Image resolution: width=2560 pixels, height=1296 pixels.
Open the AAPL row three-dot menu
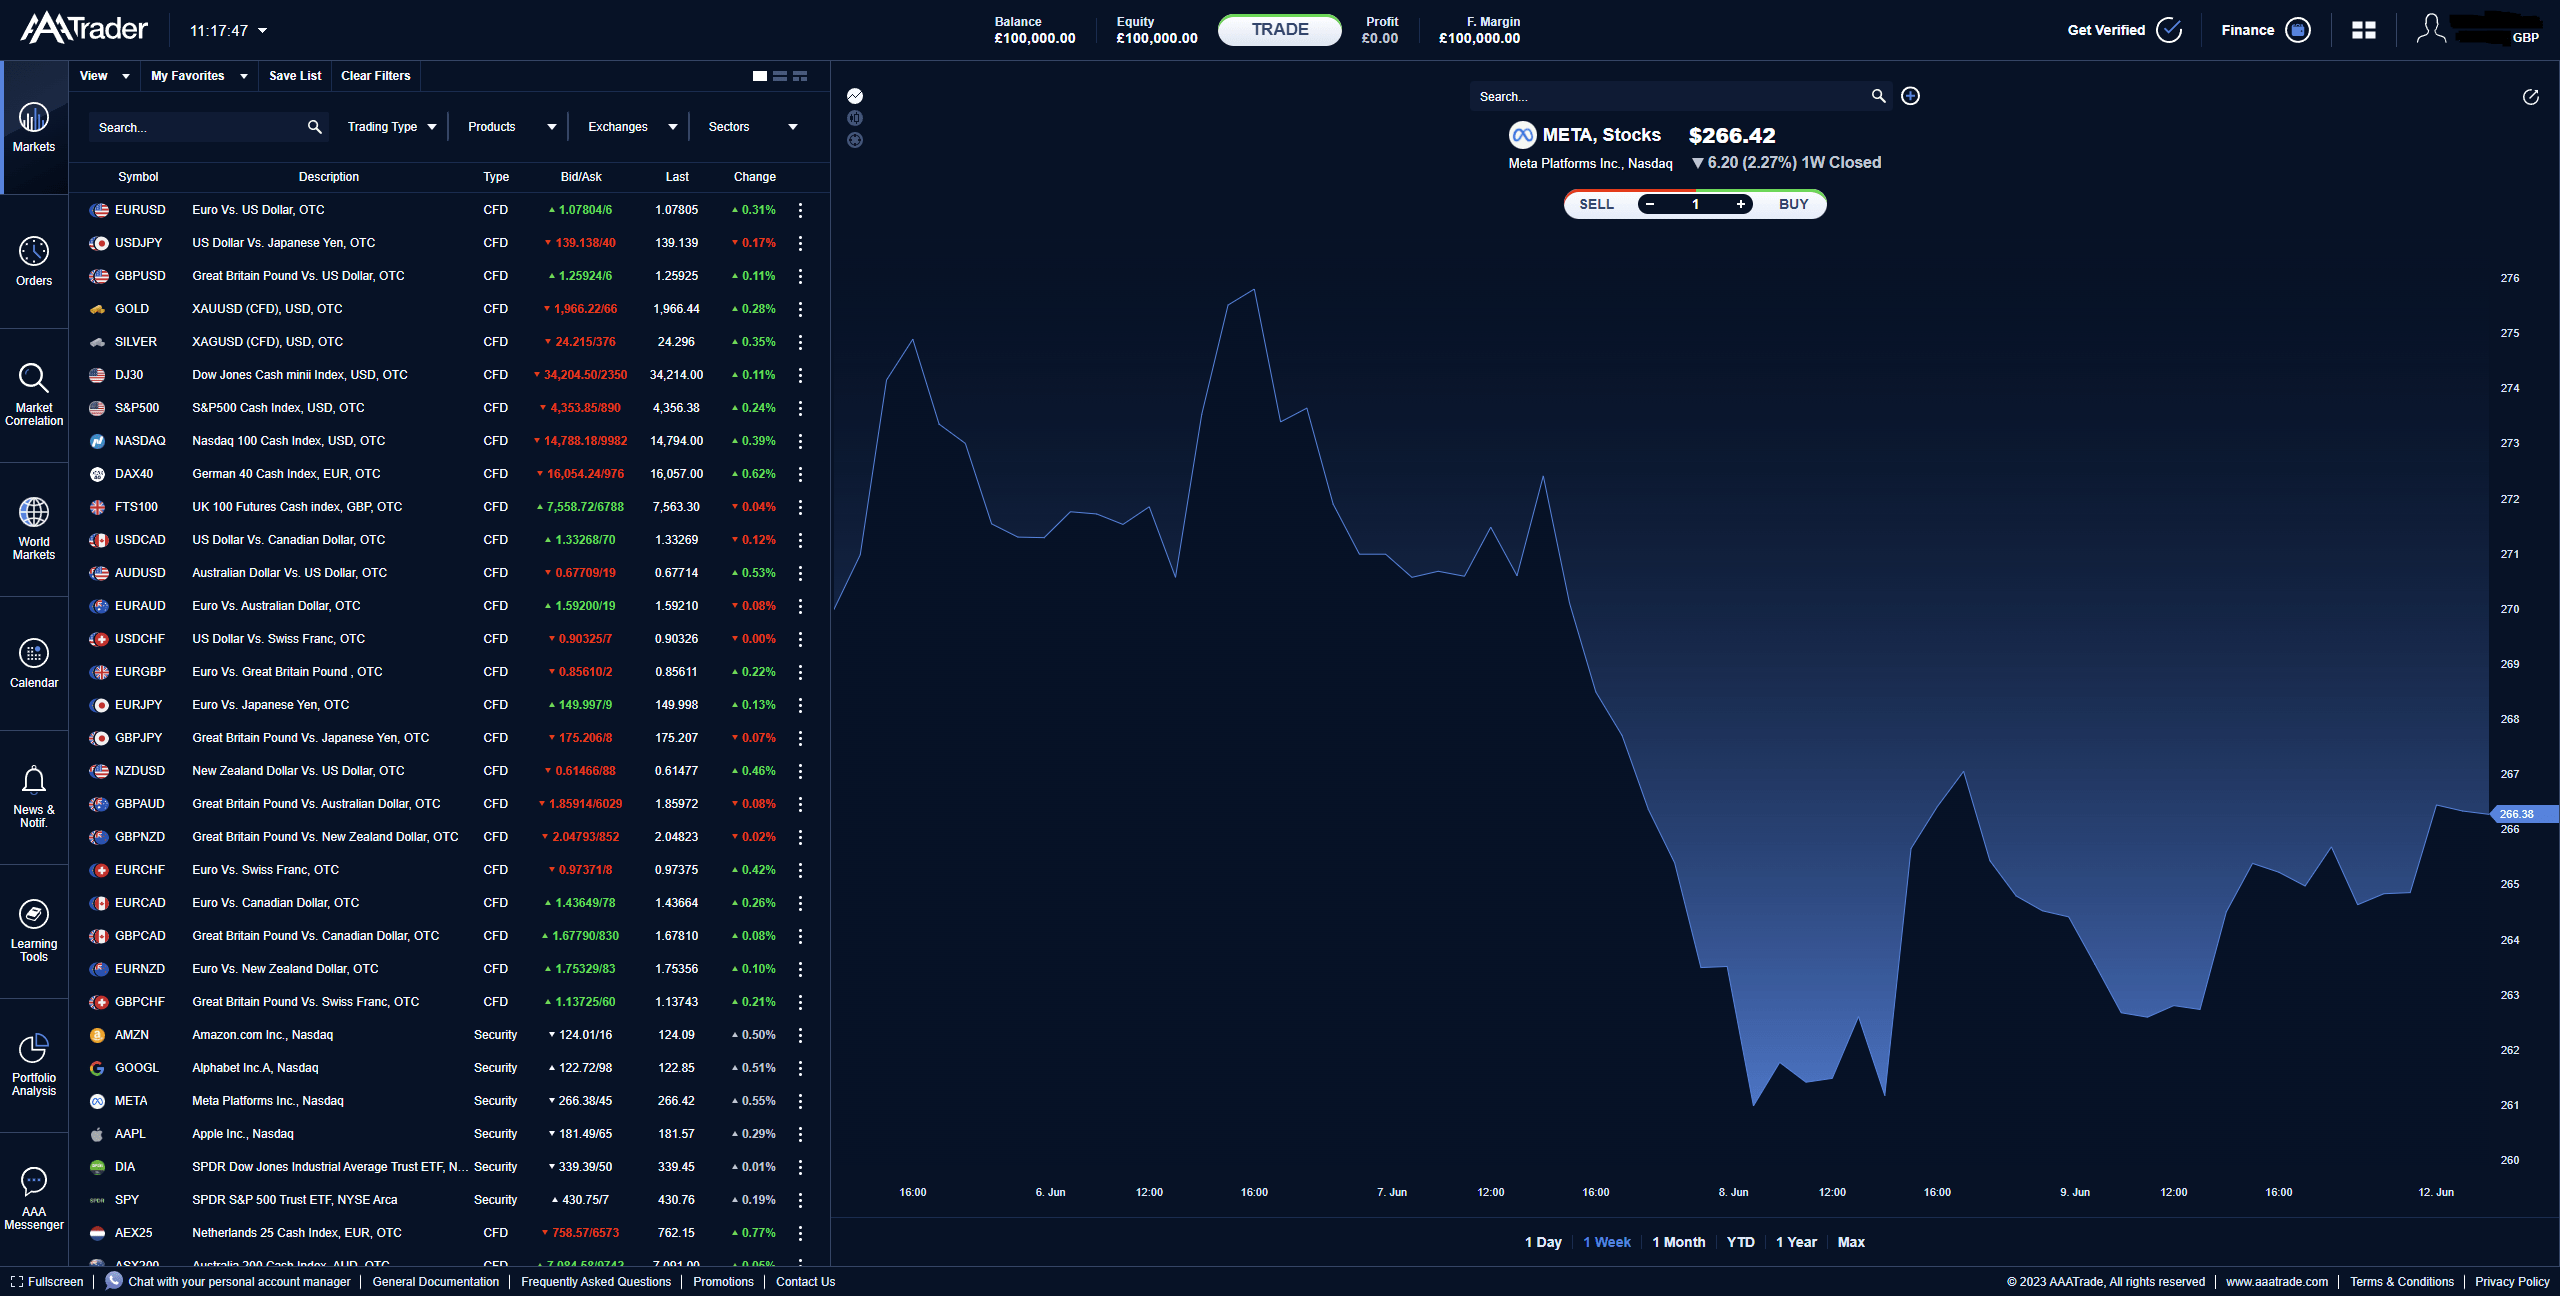[800, 1134]
